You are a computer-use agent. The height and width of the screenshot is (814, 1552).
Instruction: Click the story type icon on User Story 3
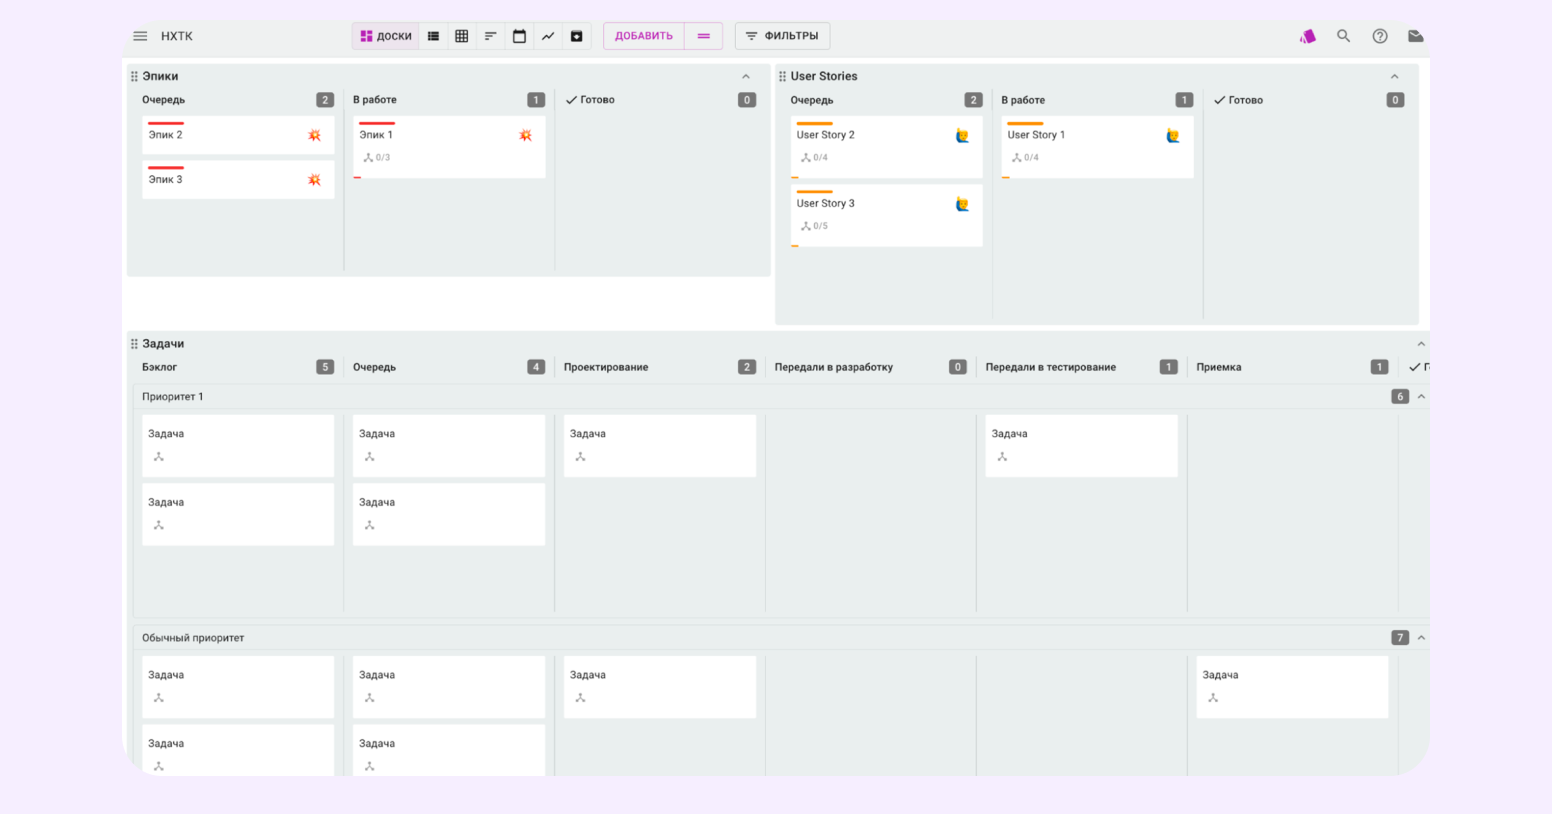(962, 204)
